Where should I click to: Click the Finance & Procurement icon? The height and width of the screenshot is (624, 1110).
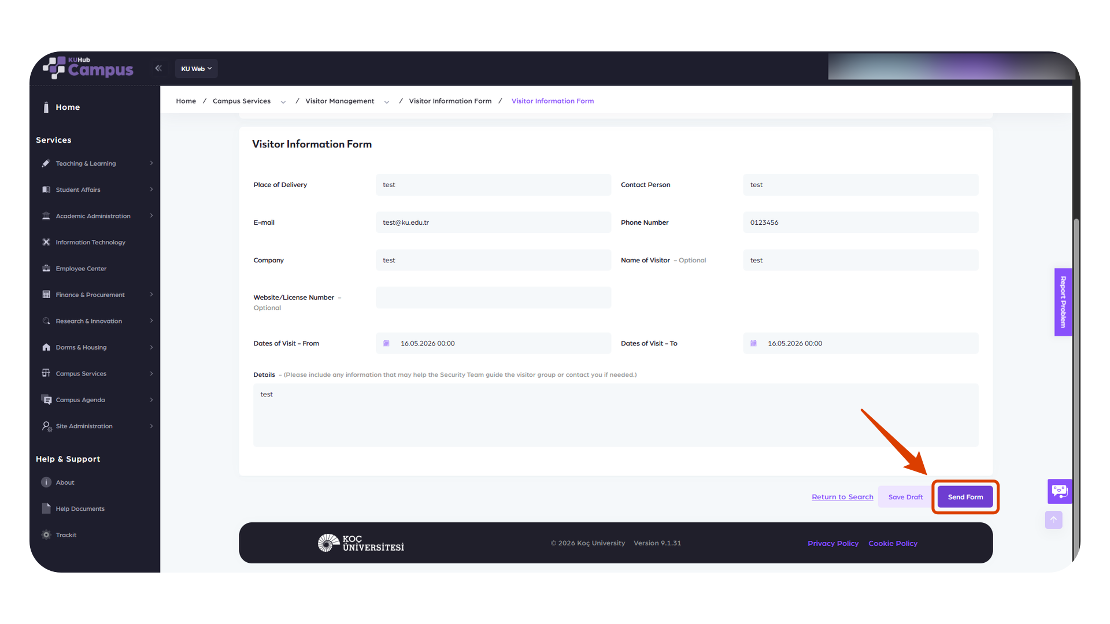pyautogui.click(x=46, y=295)
